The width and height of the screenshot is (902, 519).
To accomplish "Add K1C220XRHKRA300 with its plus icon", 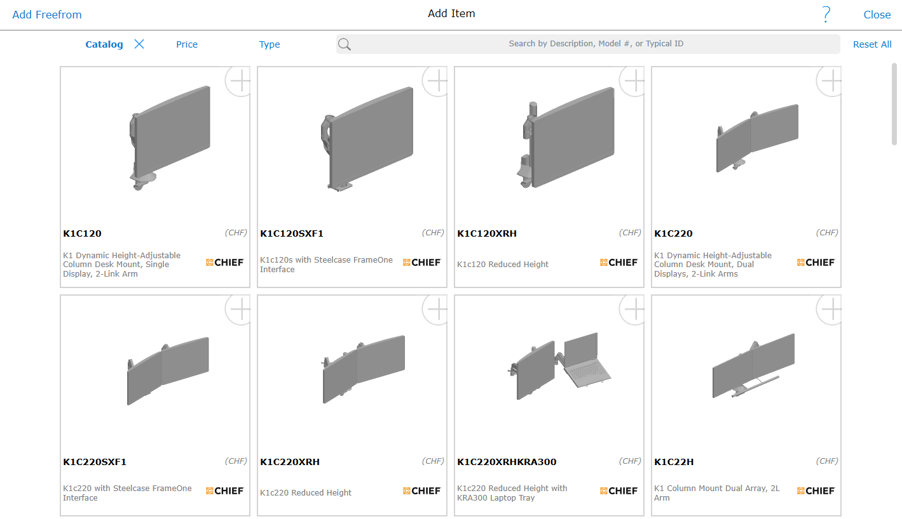I will 632,309.
